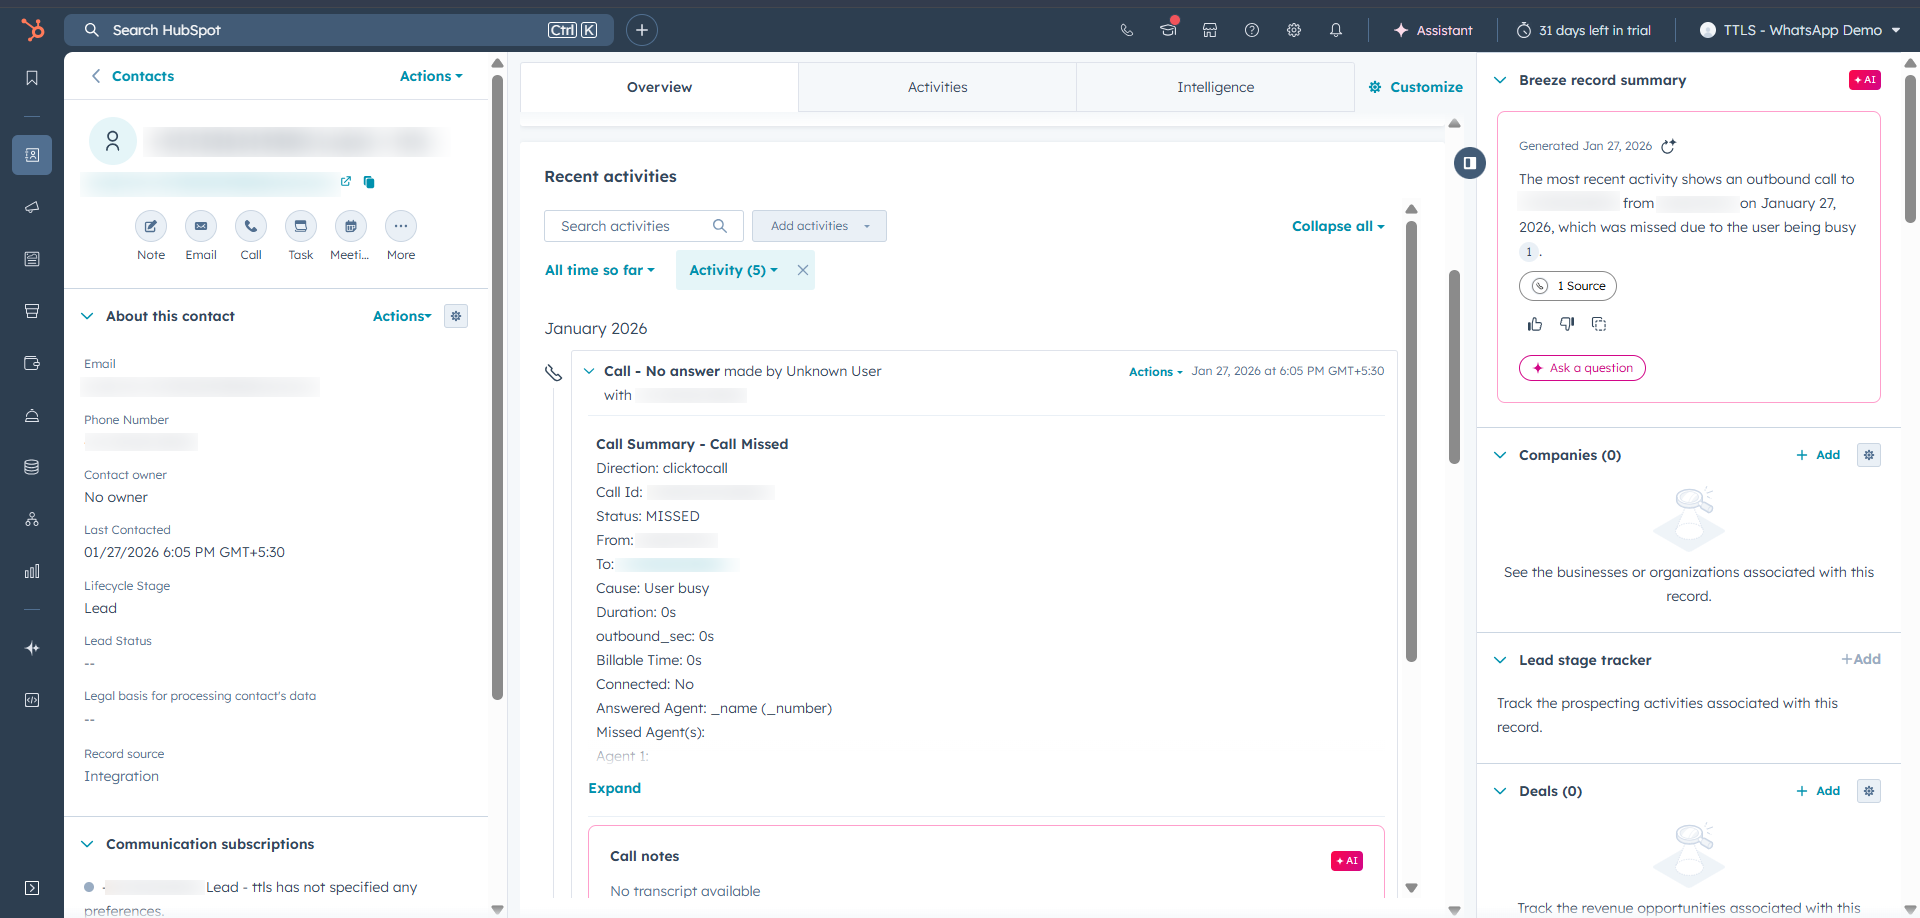
Task: Click the Note icon button
Action: [151, 227]
